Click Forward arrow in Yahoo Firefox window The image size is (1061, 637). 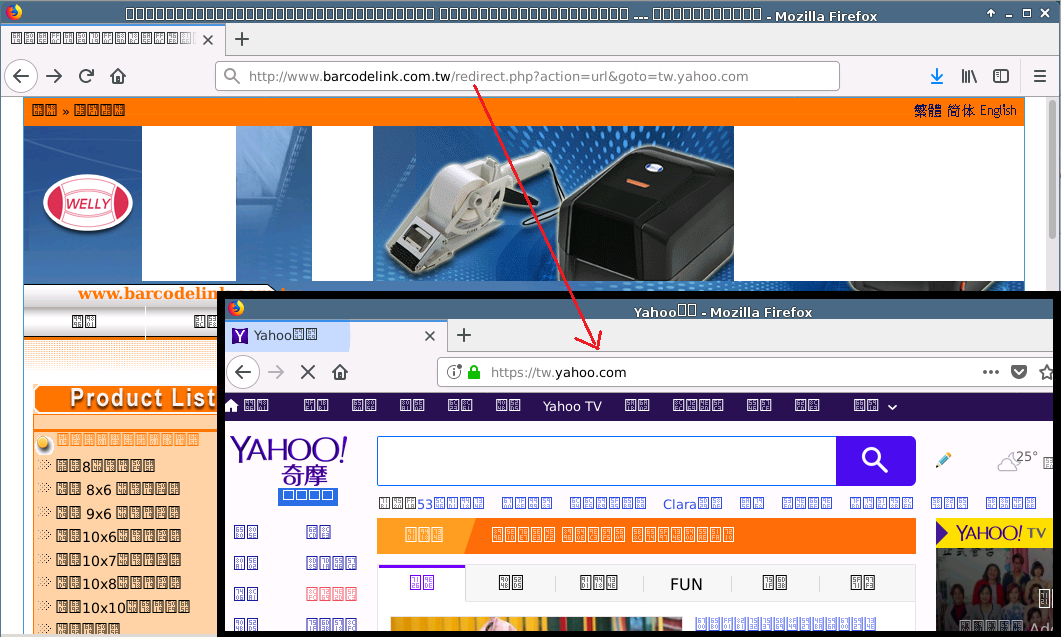point(275,372)
